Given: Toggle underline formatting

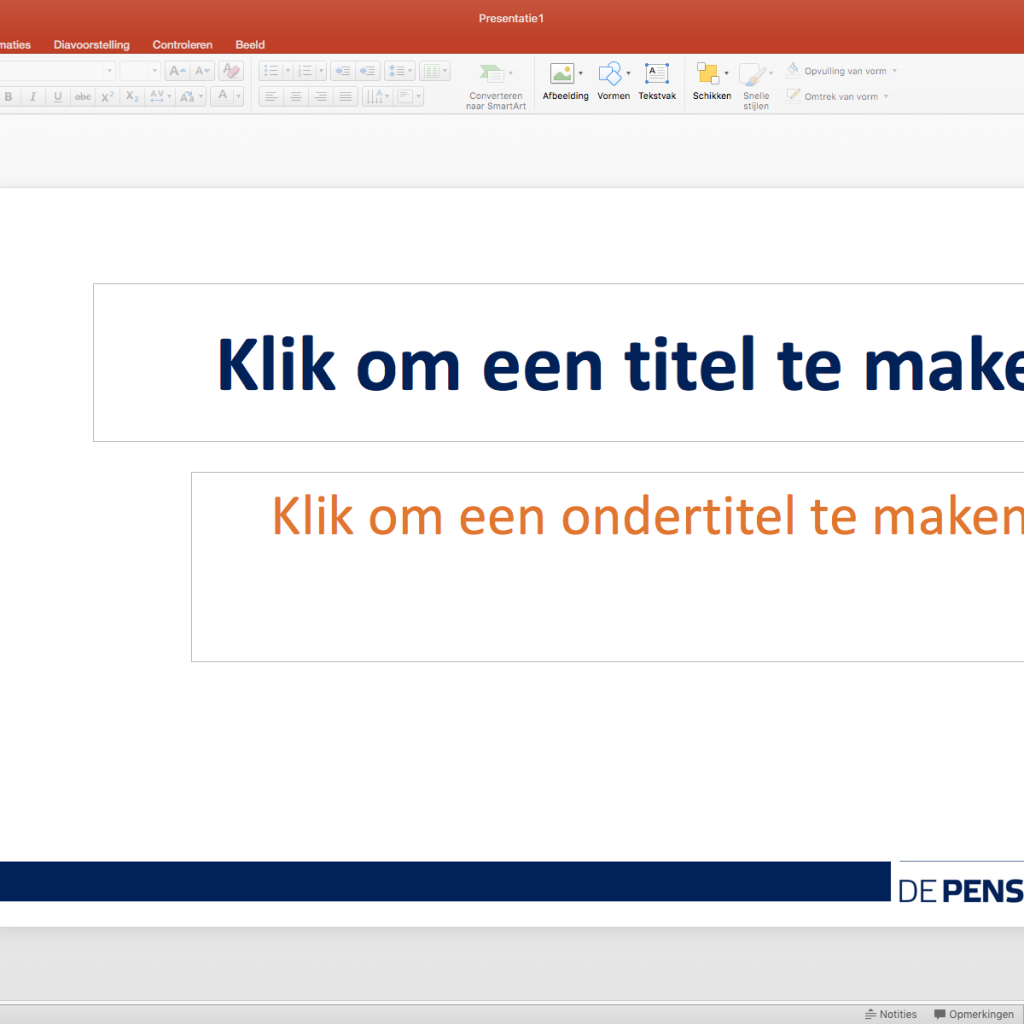Looking at the screenshot, I should pyautogui.click(x=58, y=97).
